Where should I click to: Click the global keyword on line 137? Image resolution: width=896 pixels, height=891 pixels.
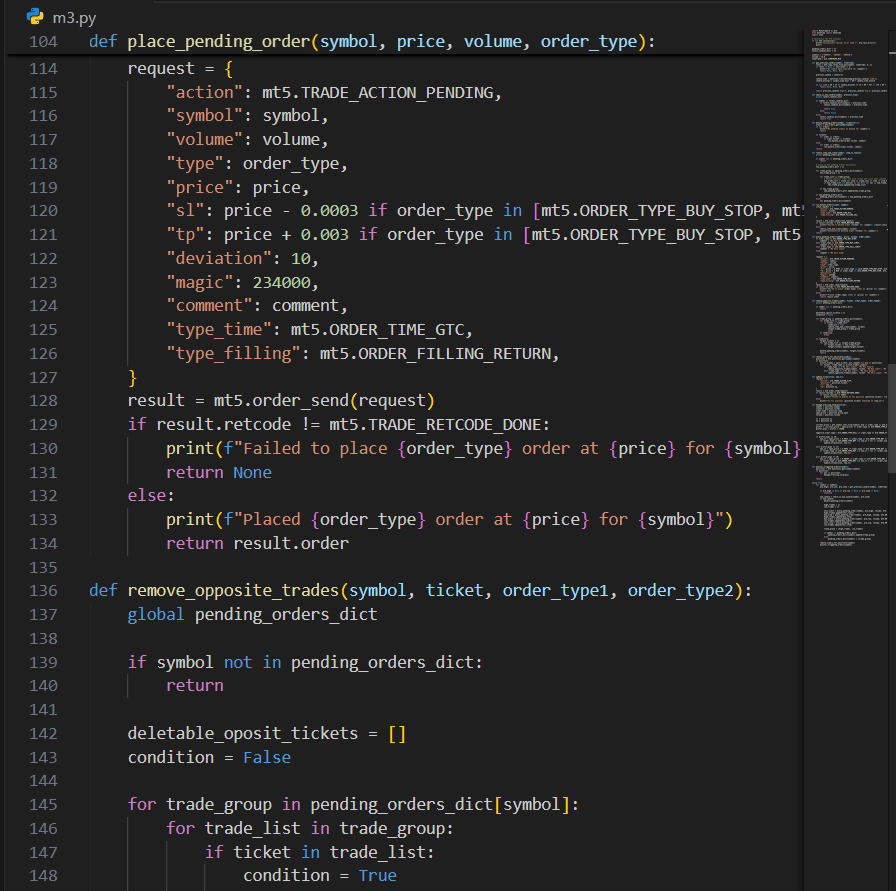tap(156, 614)
